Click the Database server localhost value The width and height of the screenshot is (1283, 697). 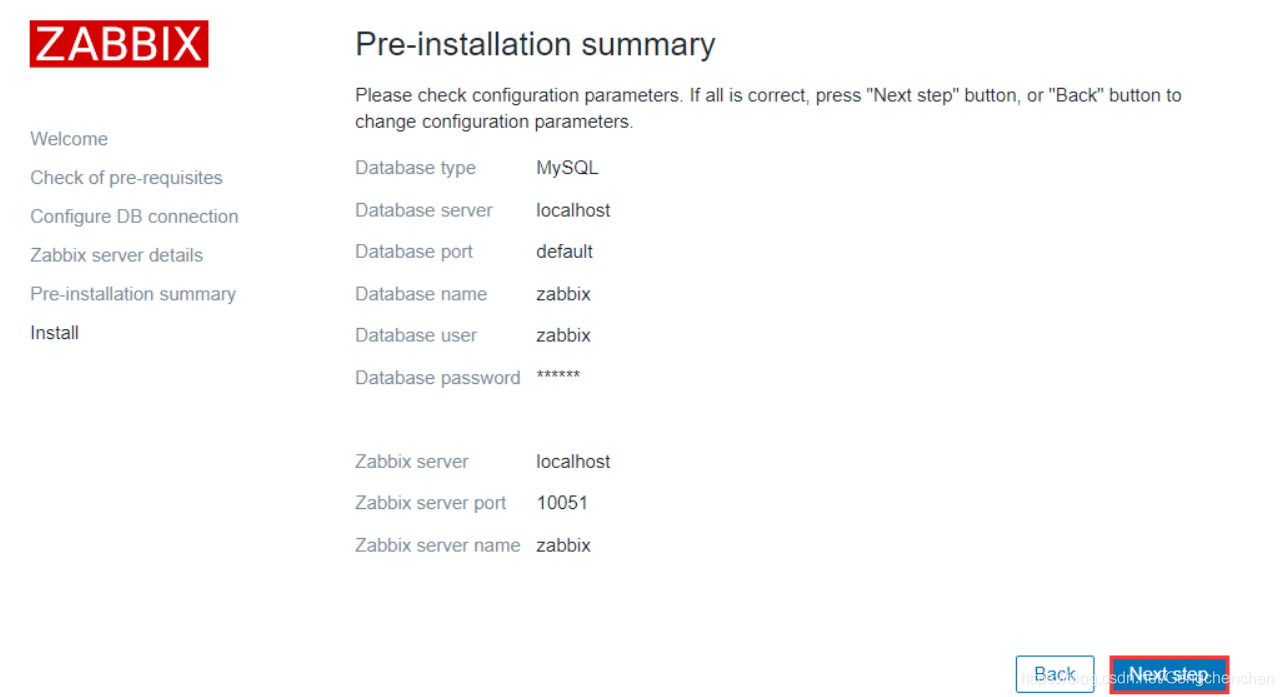(x=573, y=210)
